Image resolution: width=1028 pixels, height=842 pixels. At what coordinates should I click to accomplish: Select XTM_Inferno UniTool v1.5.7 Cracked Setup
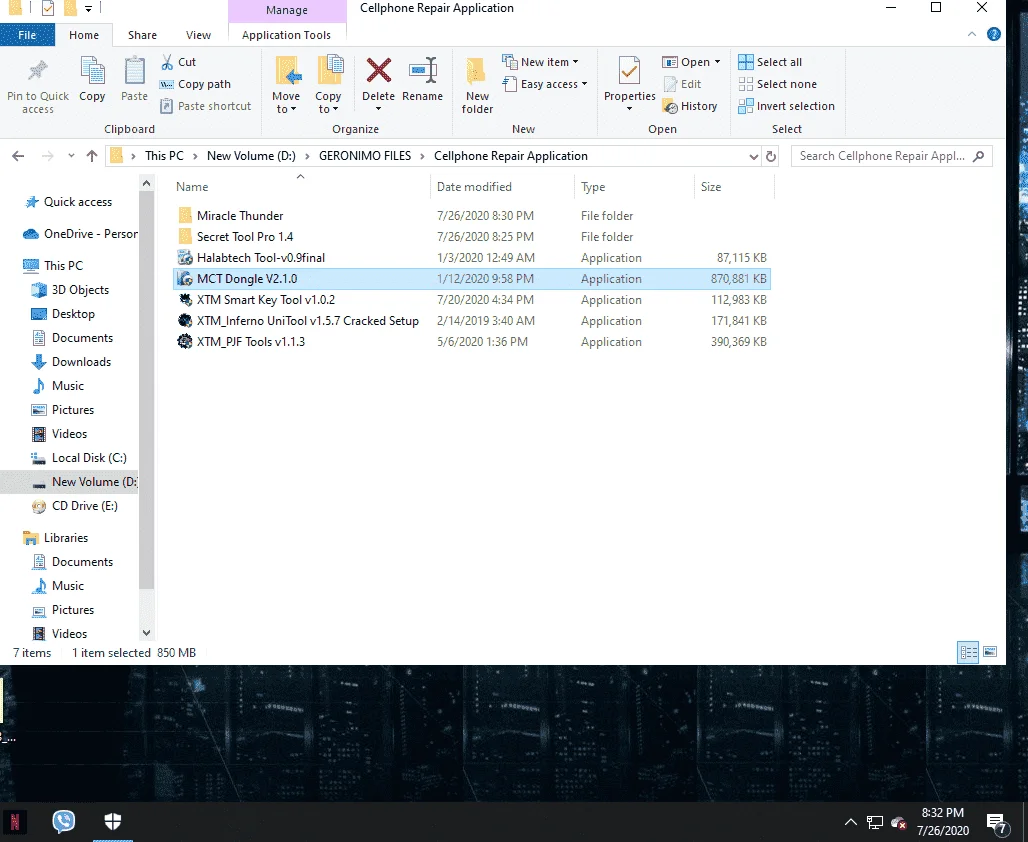coord(307,321)
